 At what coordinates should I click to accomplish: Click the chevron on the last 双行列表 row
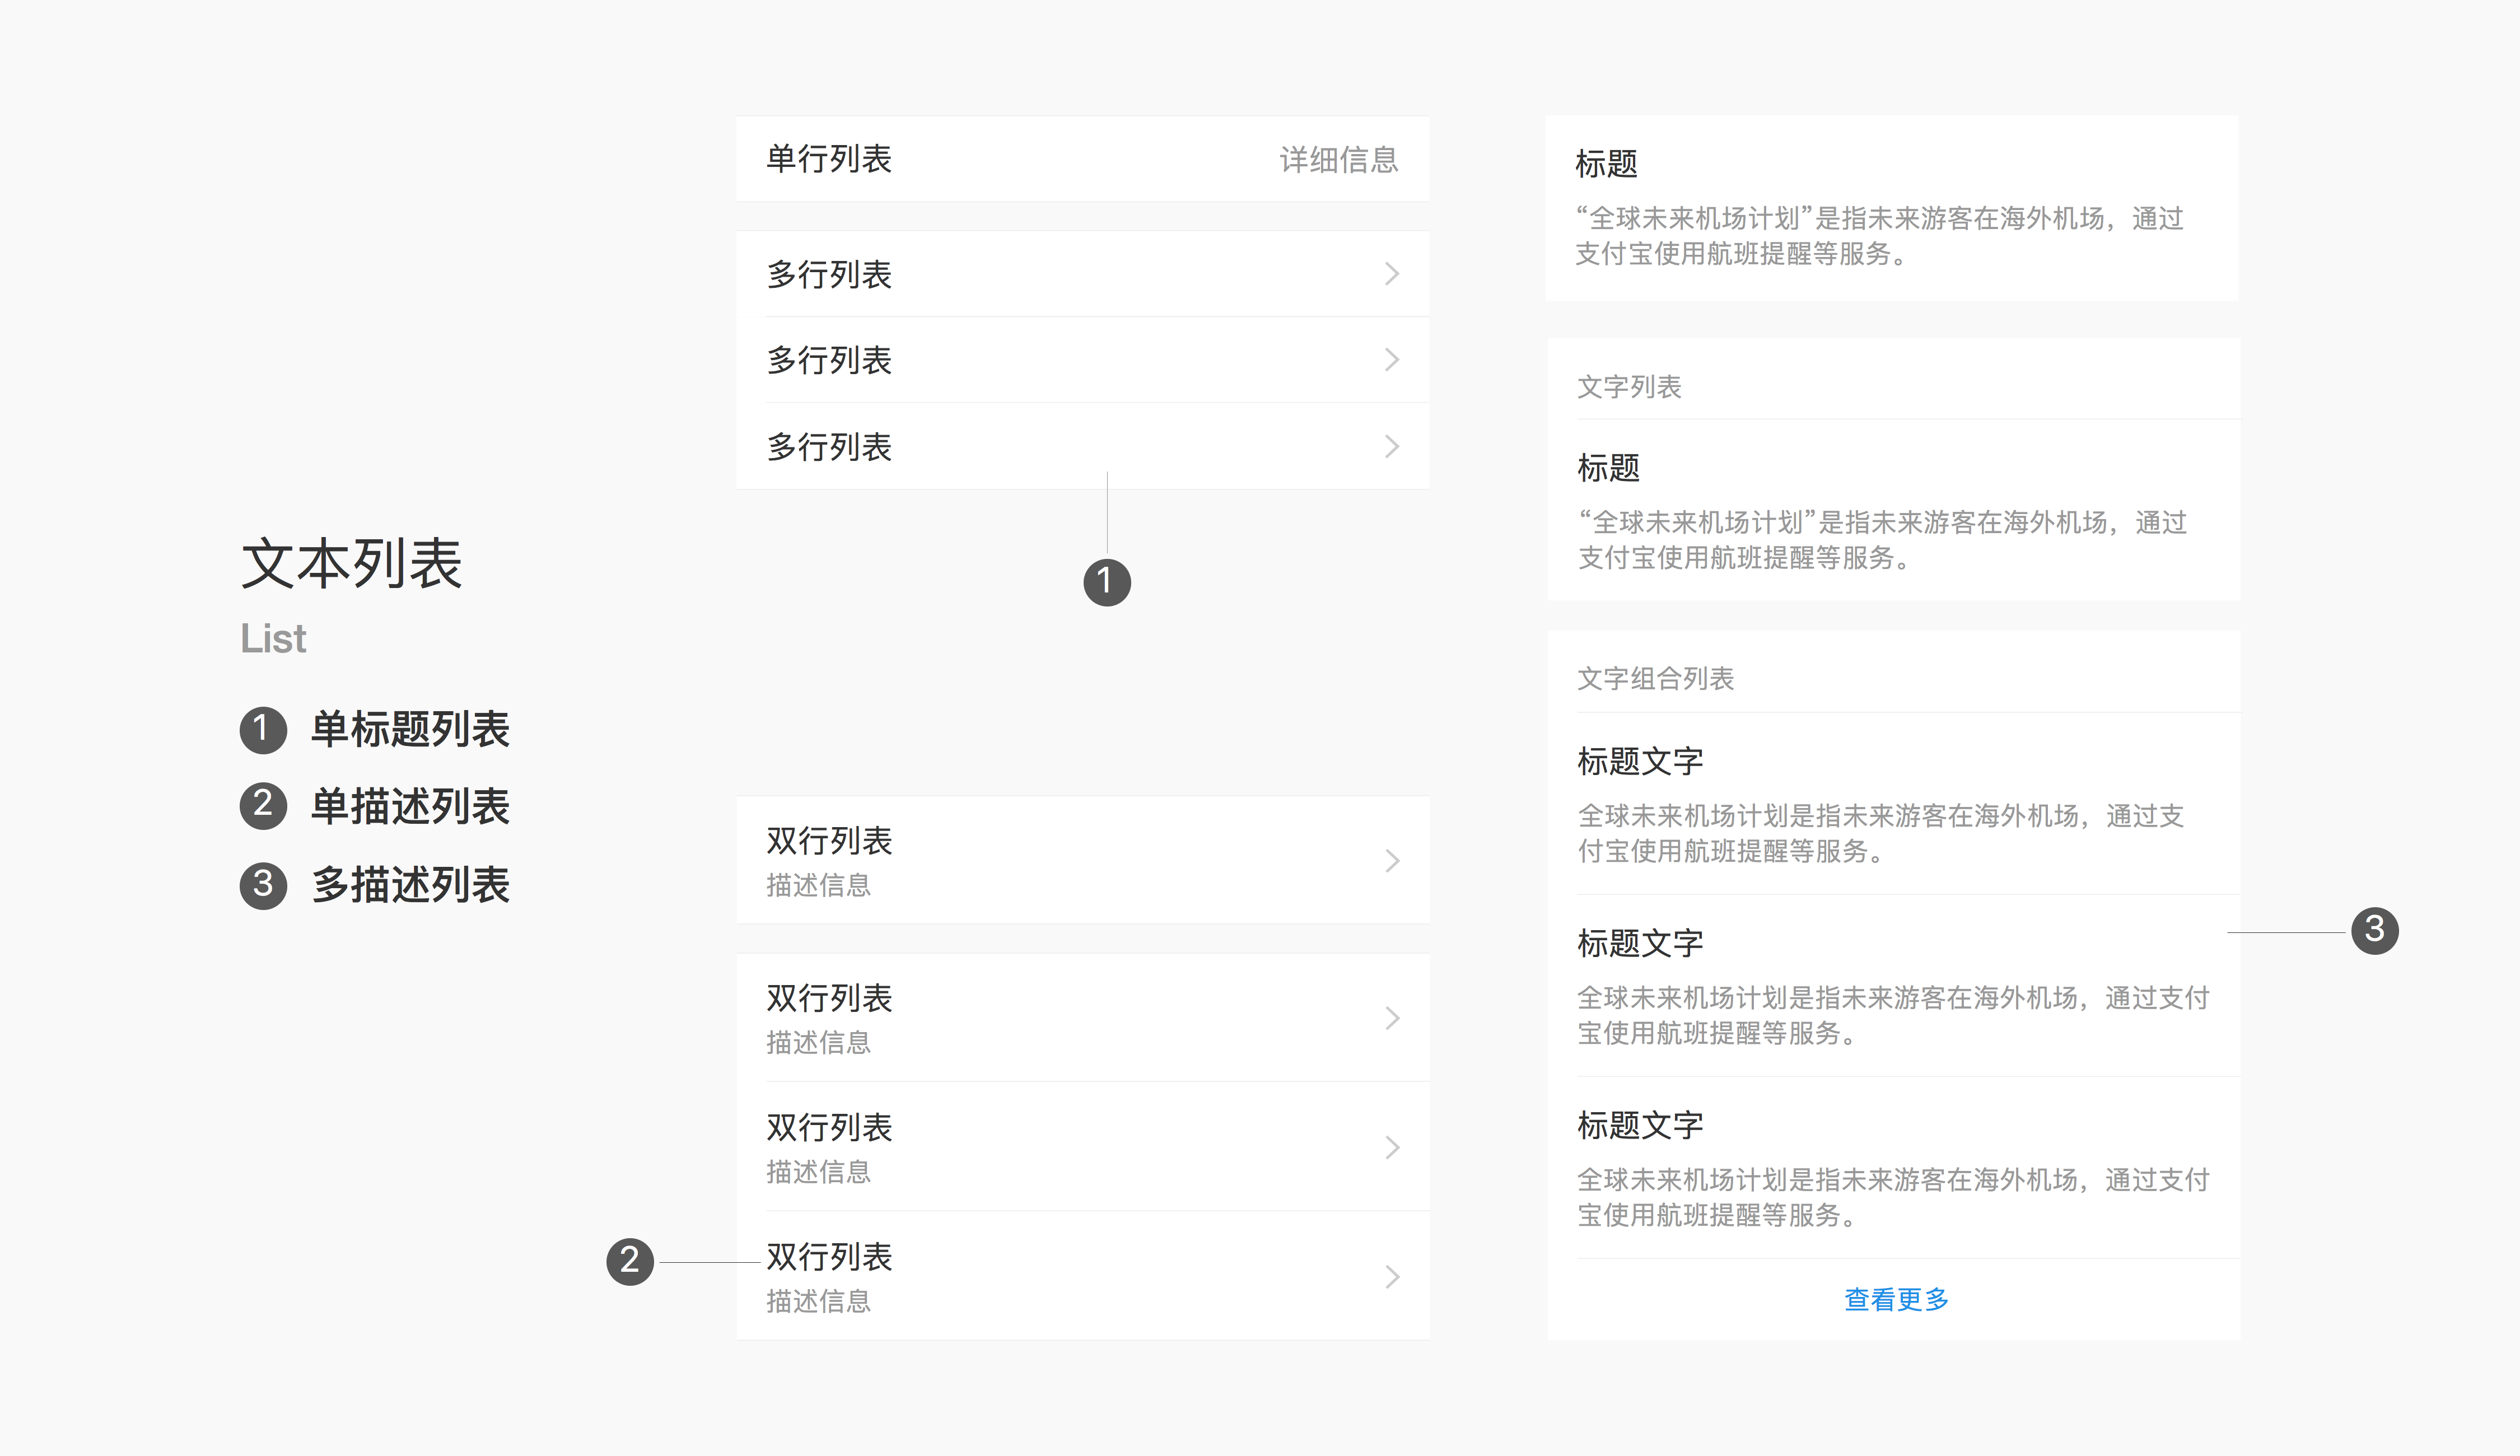pos(1392,1276)
